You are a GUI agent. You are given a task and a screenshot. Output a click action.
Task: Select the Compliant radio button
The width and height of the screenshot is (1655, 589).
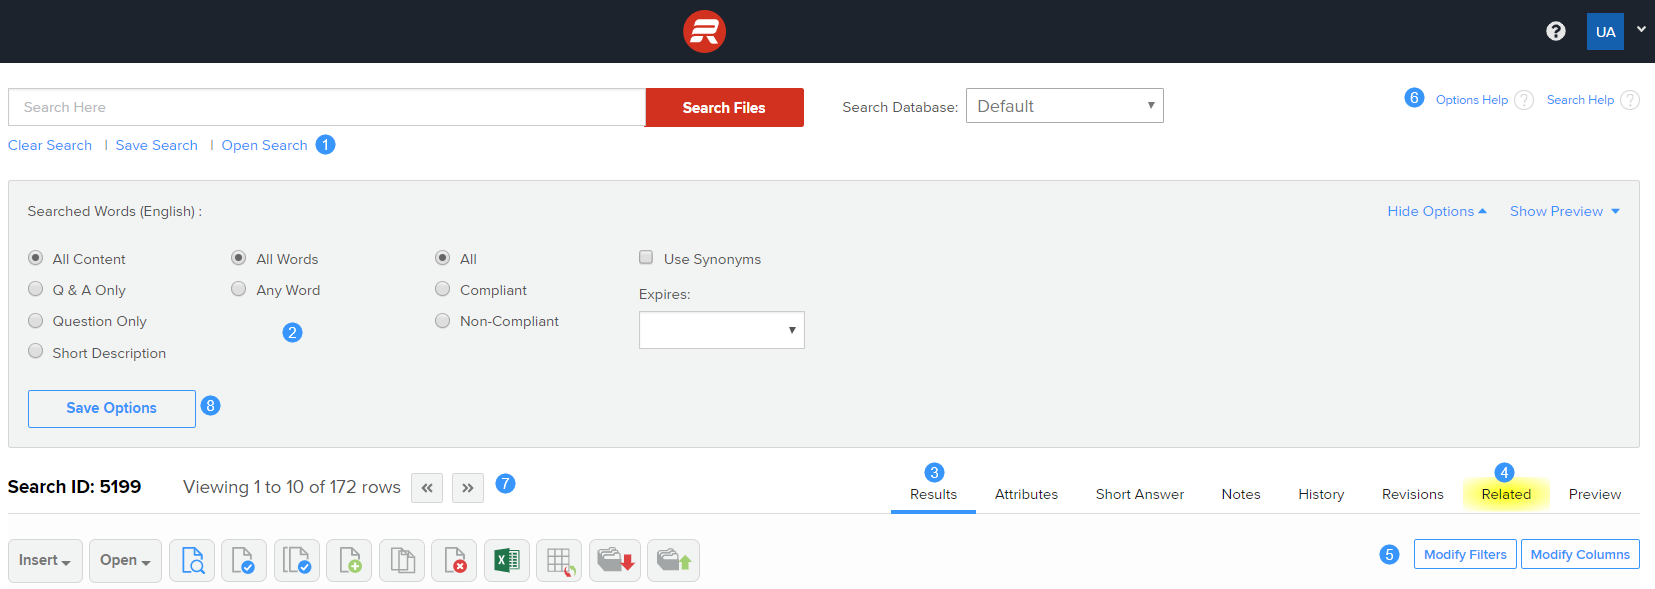(x=443, y=289)
